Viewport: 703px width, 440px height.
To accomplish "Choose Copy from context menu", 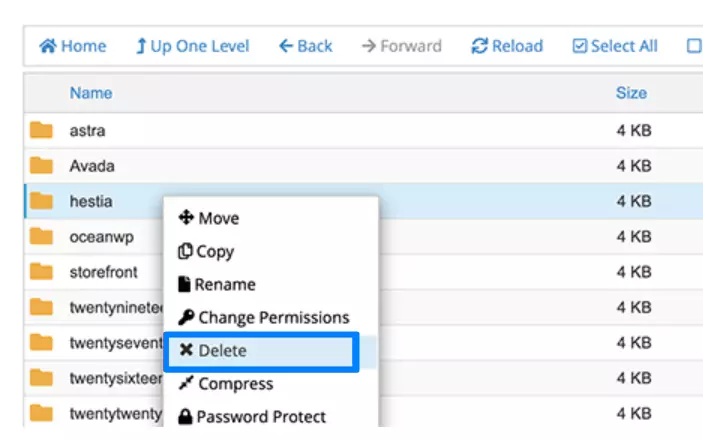I will pyautogui.click(x=207, y=251).
